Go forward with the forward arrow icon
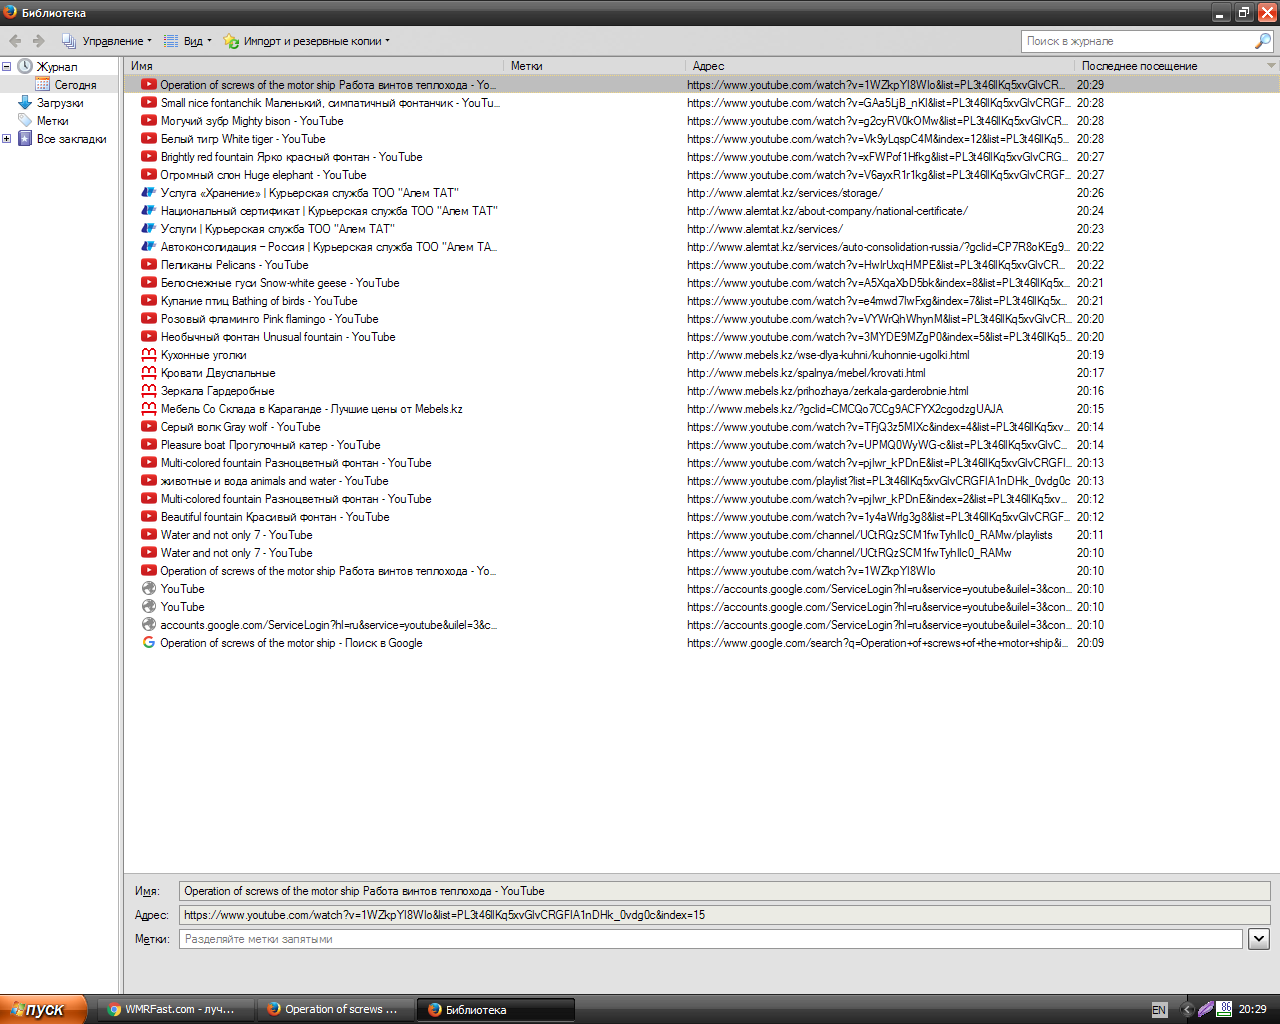 click(x=39, y=41)
